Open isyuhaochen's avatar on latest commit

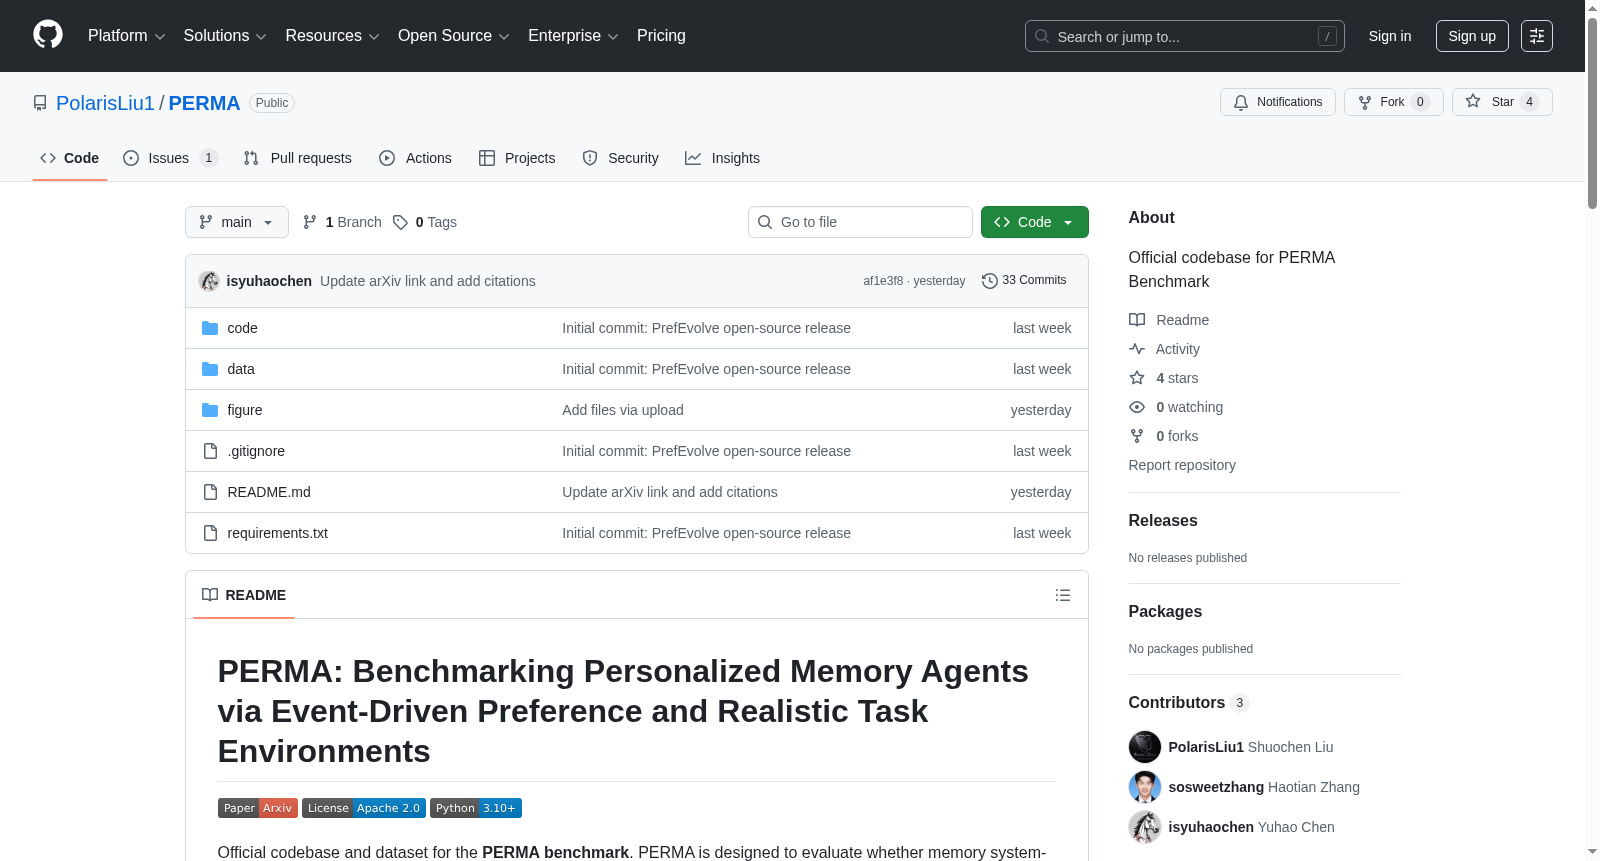tap(209, 281)
